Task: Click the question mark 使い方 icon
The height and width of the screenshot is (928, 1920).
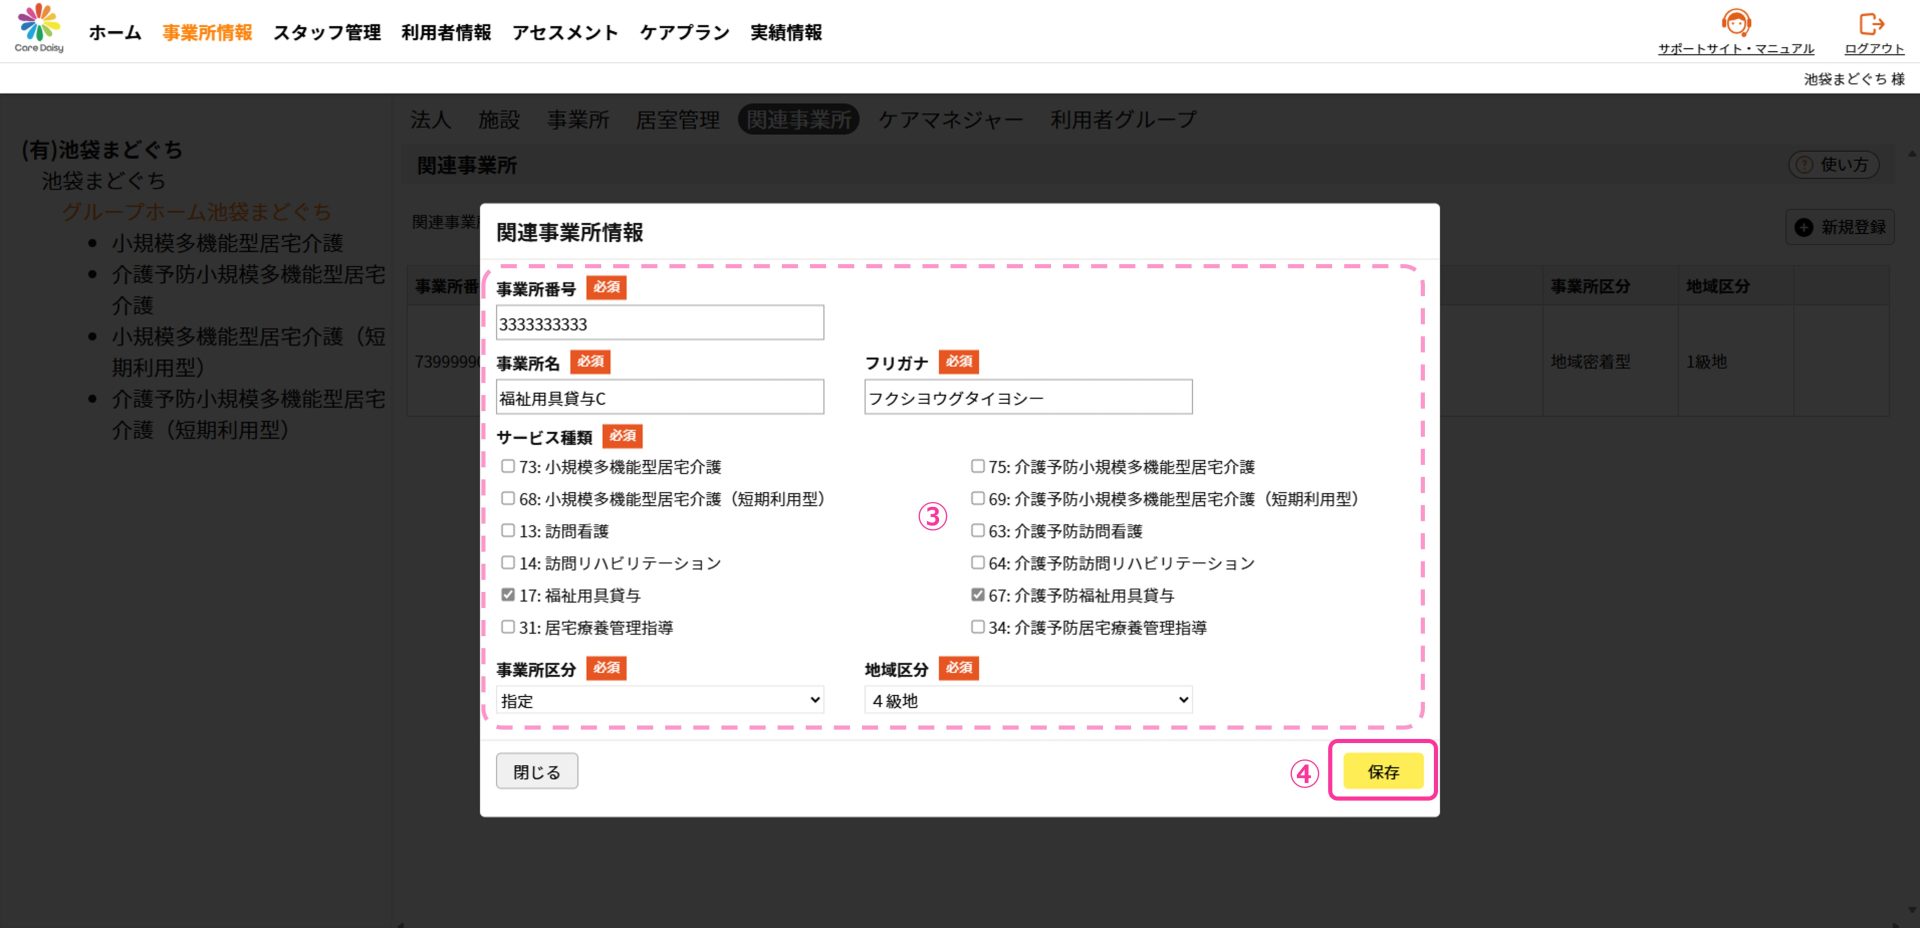Action: click(x=1804, y=165)
